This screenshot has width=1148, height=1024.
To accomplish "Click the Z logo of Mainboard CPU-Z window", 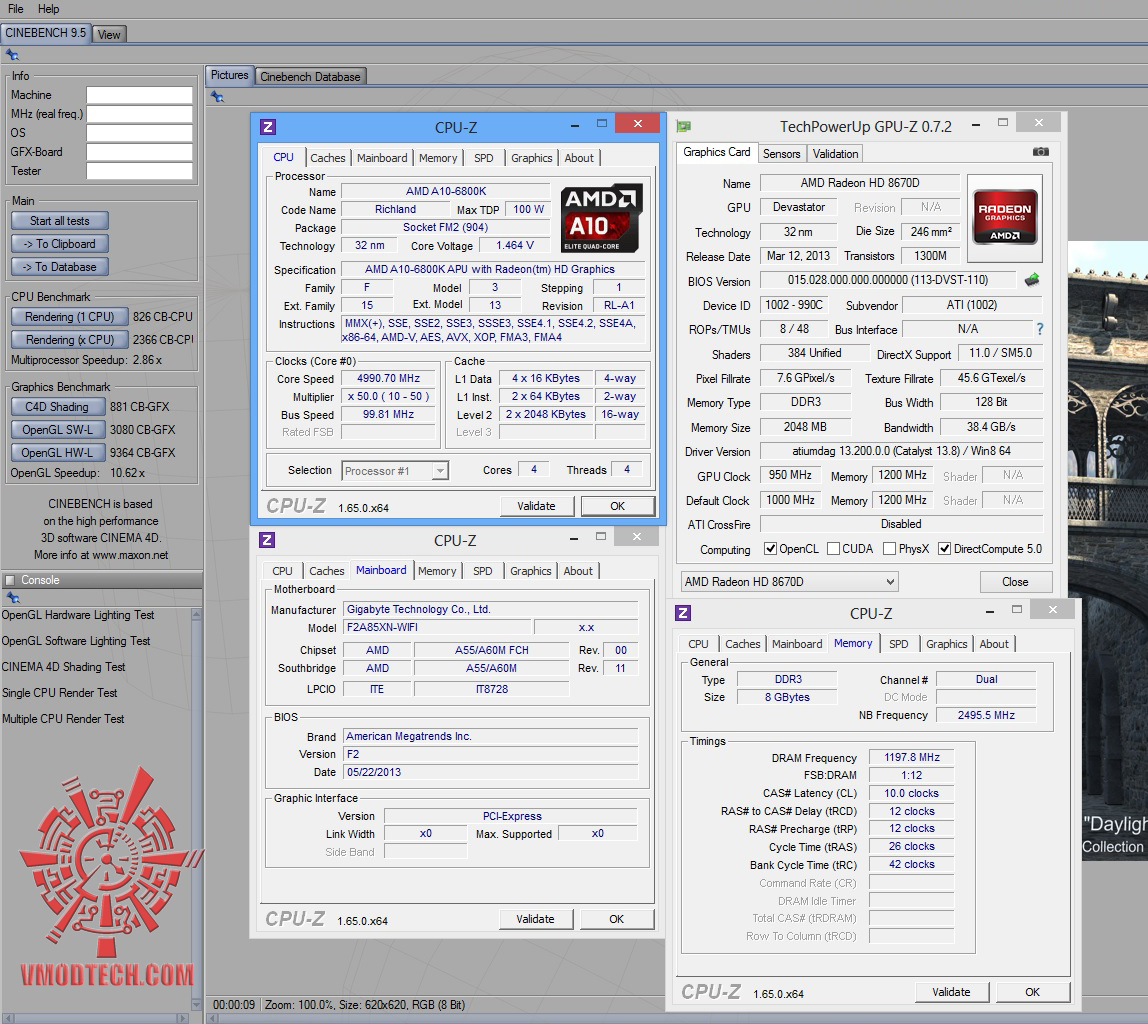I will [267, 540].
